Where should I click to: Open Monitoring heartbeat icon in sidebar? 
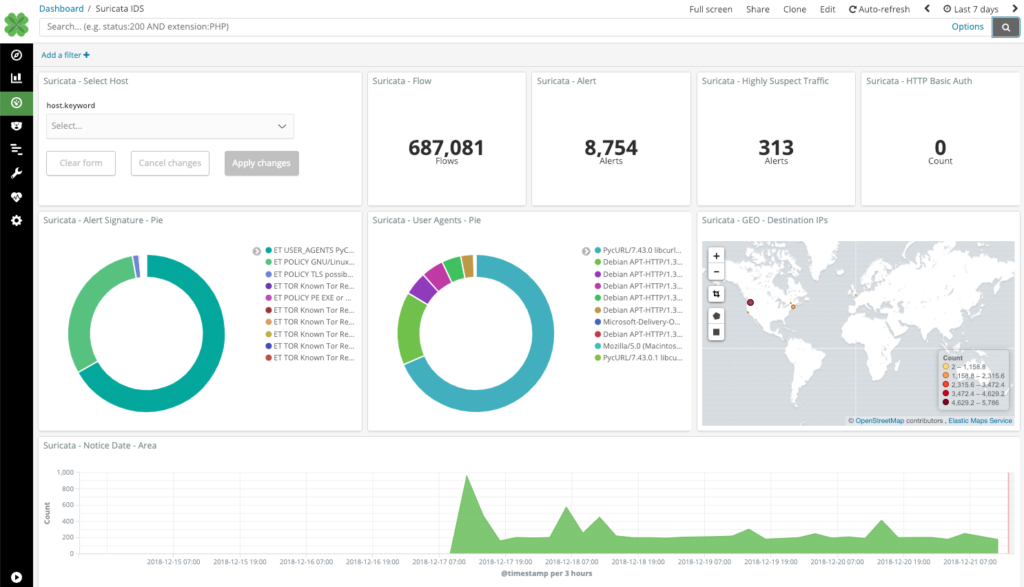click(16, 196)
